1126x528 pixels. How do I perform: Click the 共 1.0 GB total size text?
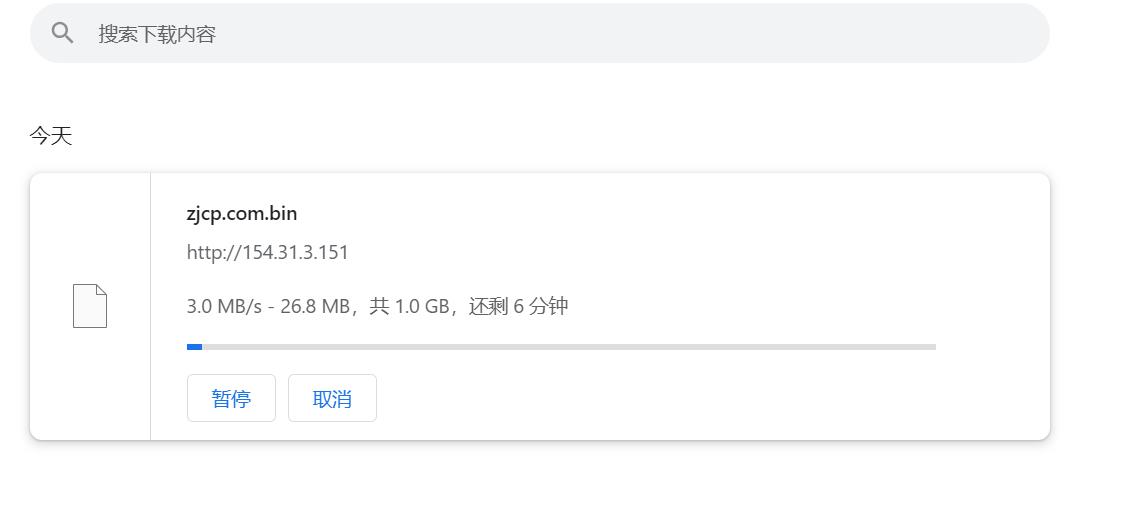coord(409,306)
